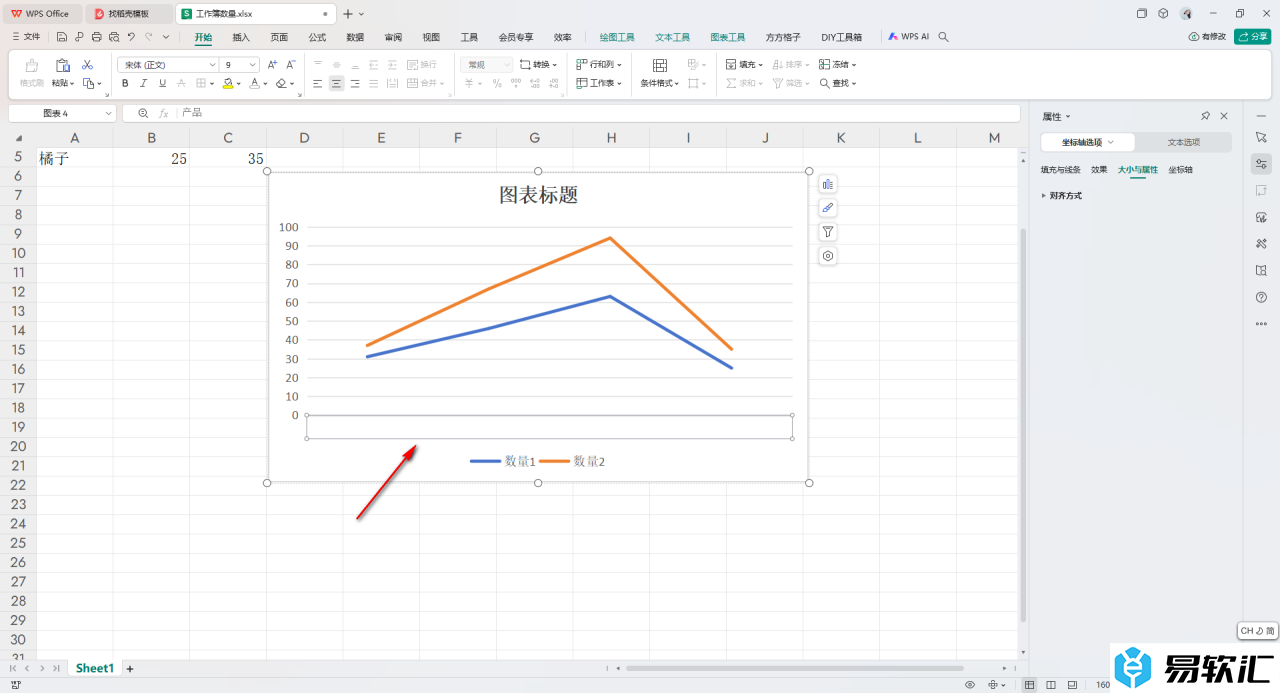Toggle center horizontal alignment

click(337, 83)
